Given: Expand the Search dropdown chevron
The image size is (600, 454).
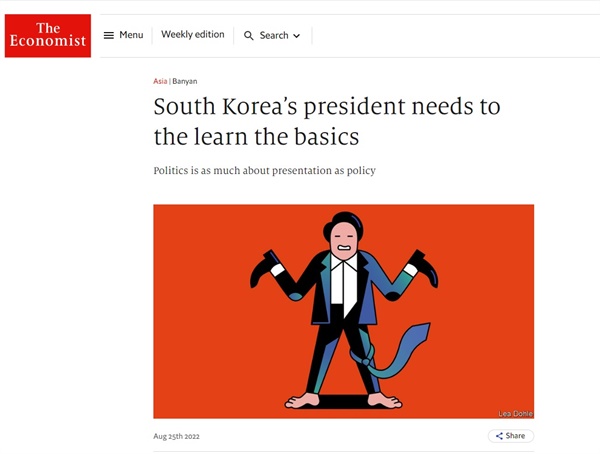Looking at the screenshot, I should 297,36.
